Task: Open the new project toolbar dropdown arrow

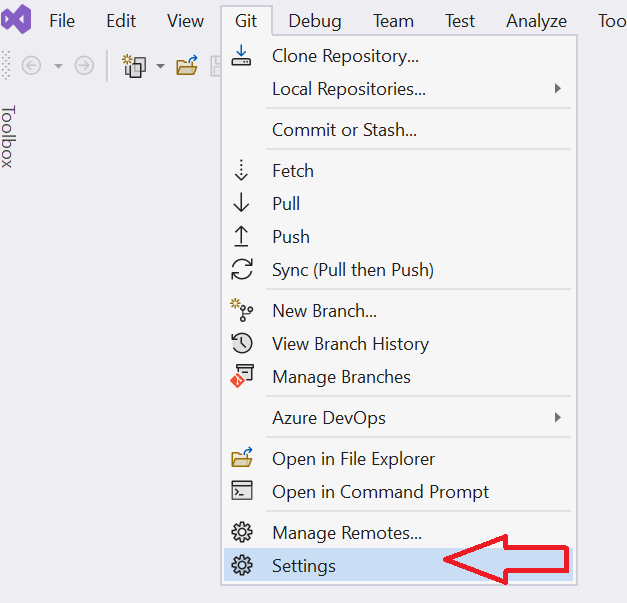Action: click(x=160, y=66)
